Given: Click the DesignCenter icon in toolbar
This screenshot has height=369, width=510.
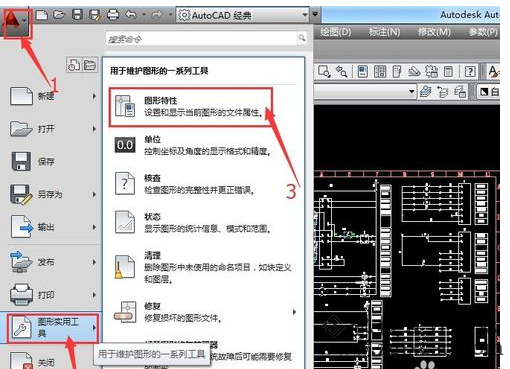Looking at the screenshot, I should 380,71.
